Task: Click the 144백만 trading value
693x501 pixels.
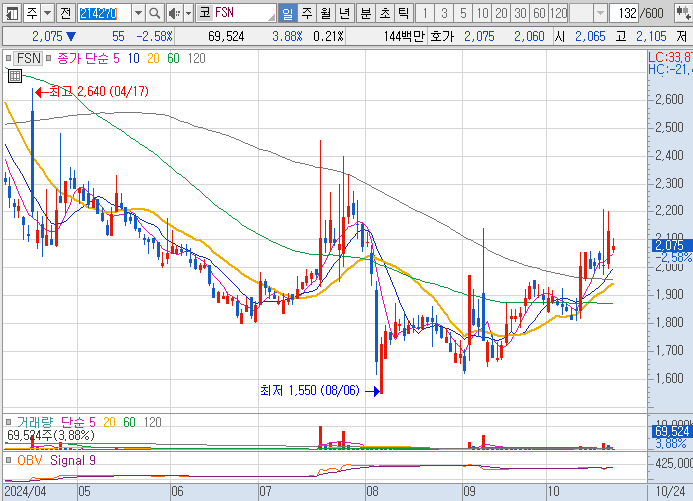Action: (x=403, y=36)
